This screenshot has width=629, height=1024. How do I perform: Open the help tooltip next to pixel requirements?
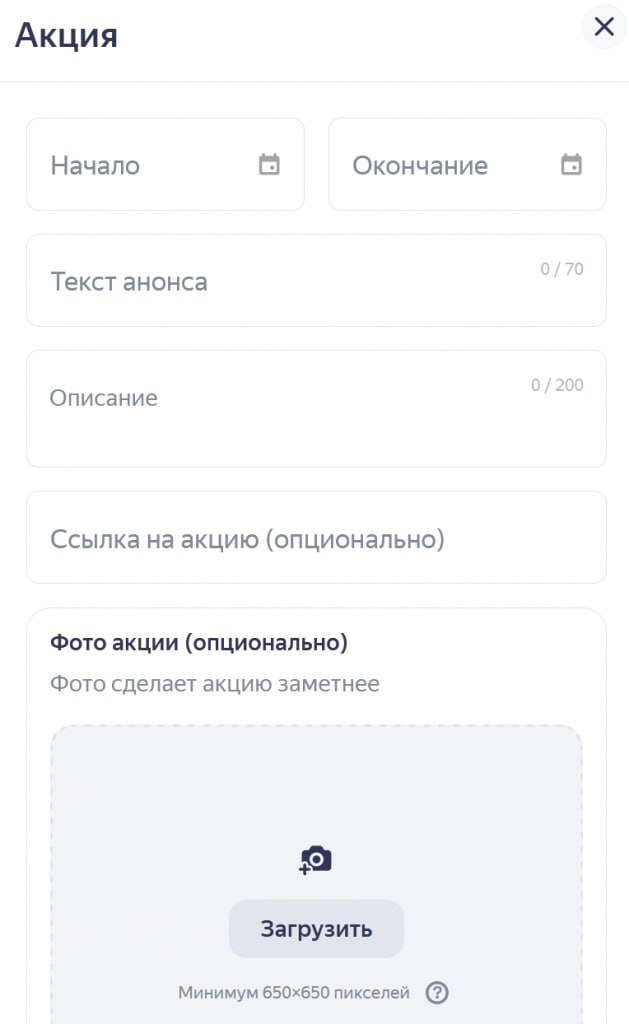[x=437, y=992]
